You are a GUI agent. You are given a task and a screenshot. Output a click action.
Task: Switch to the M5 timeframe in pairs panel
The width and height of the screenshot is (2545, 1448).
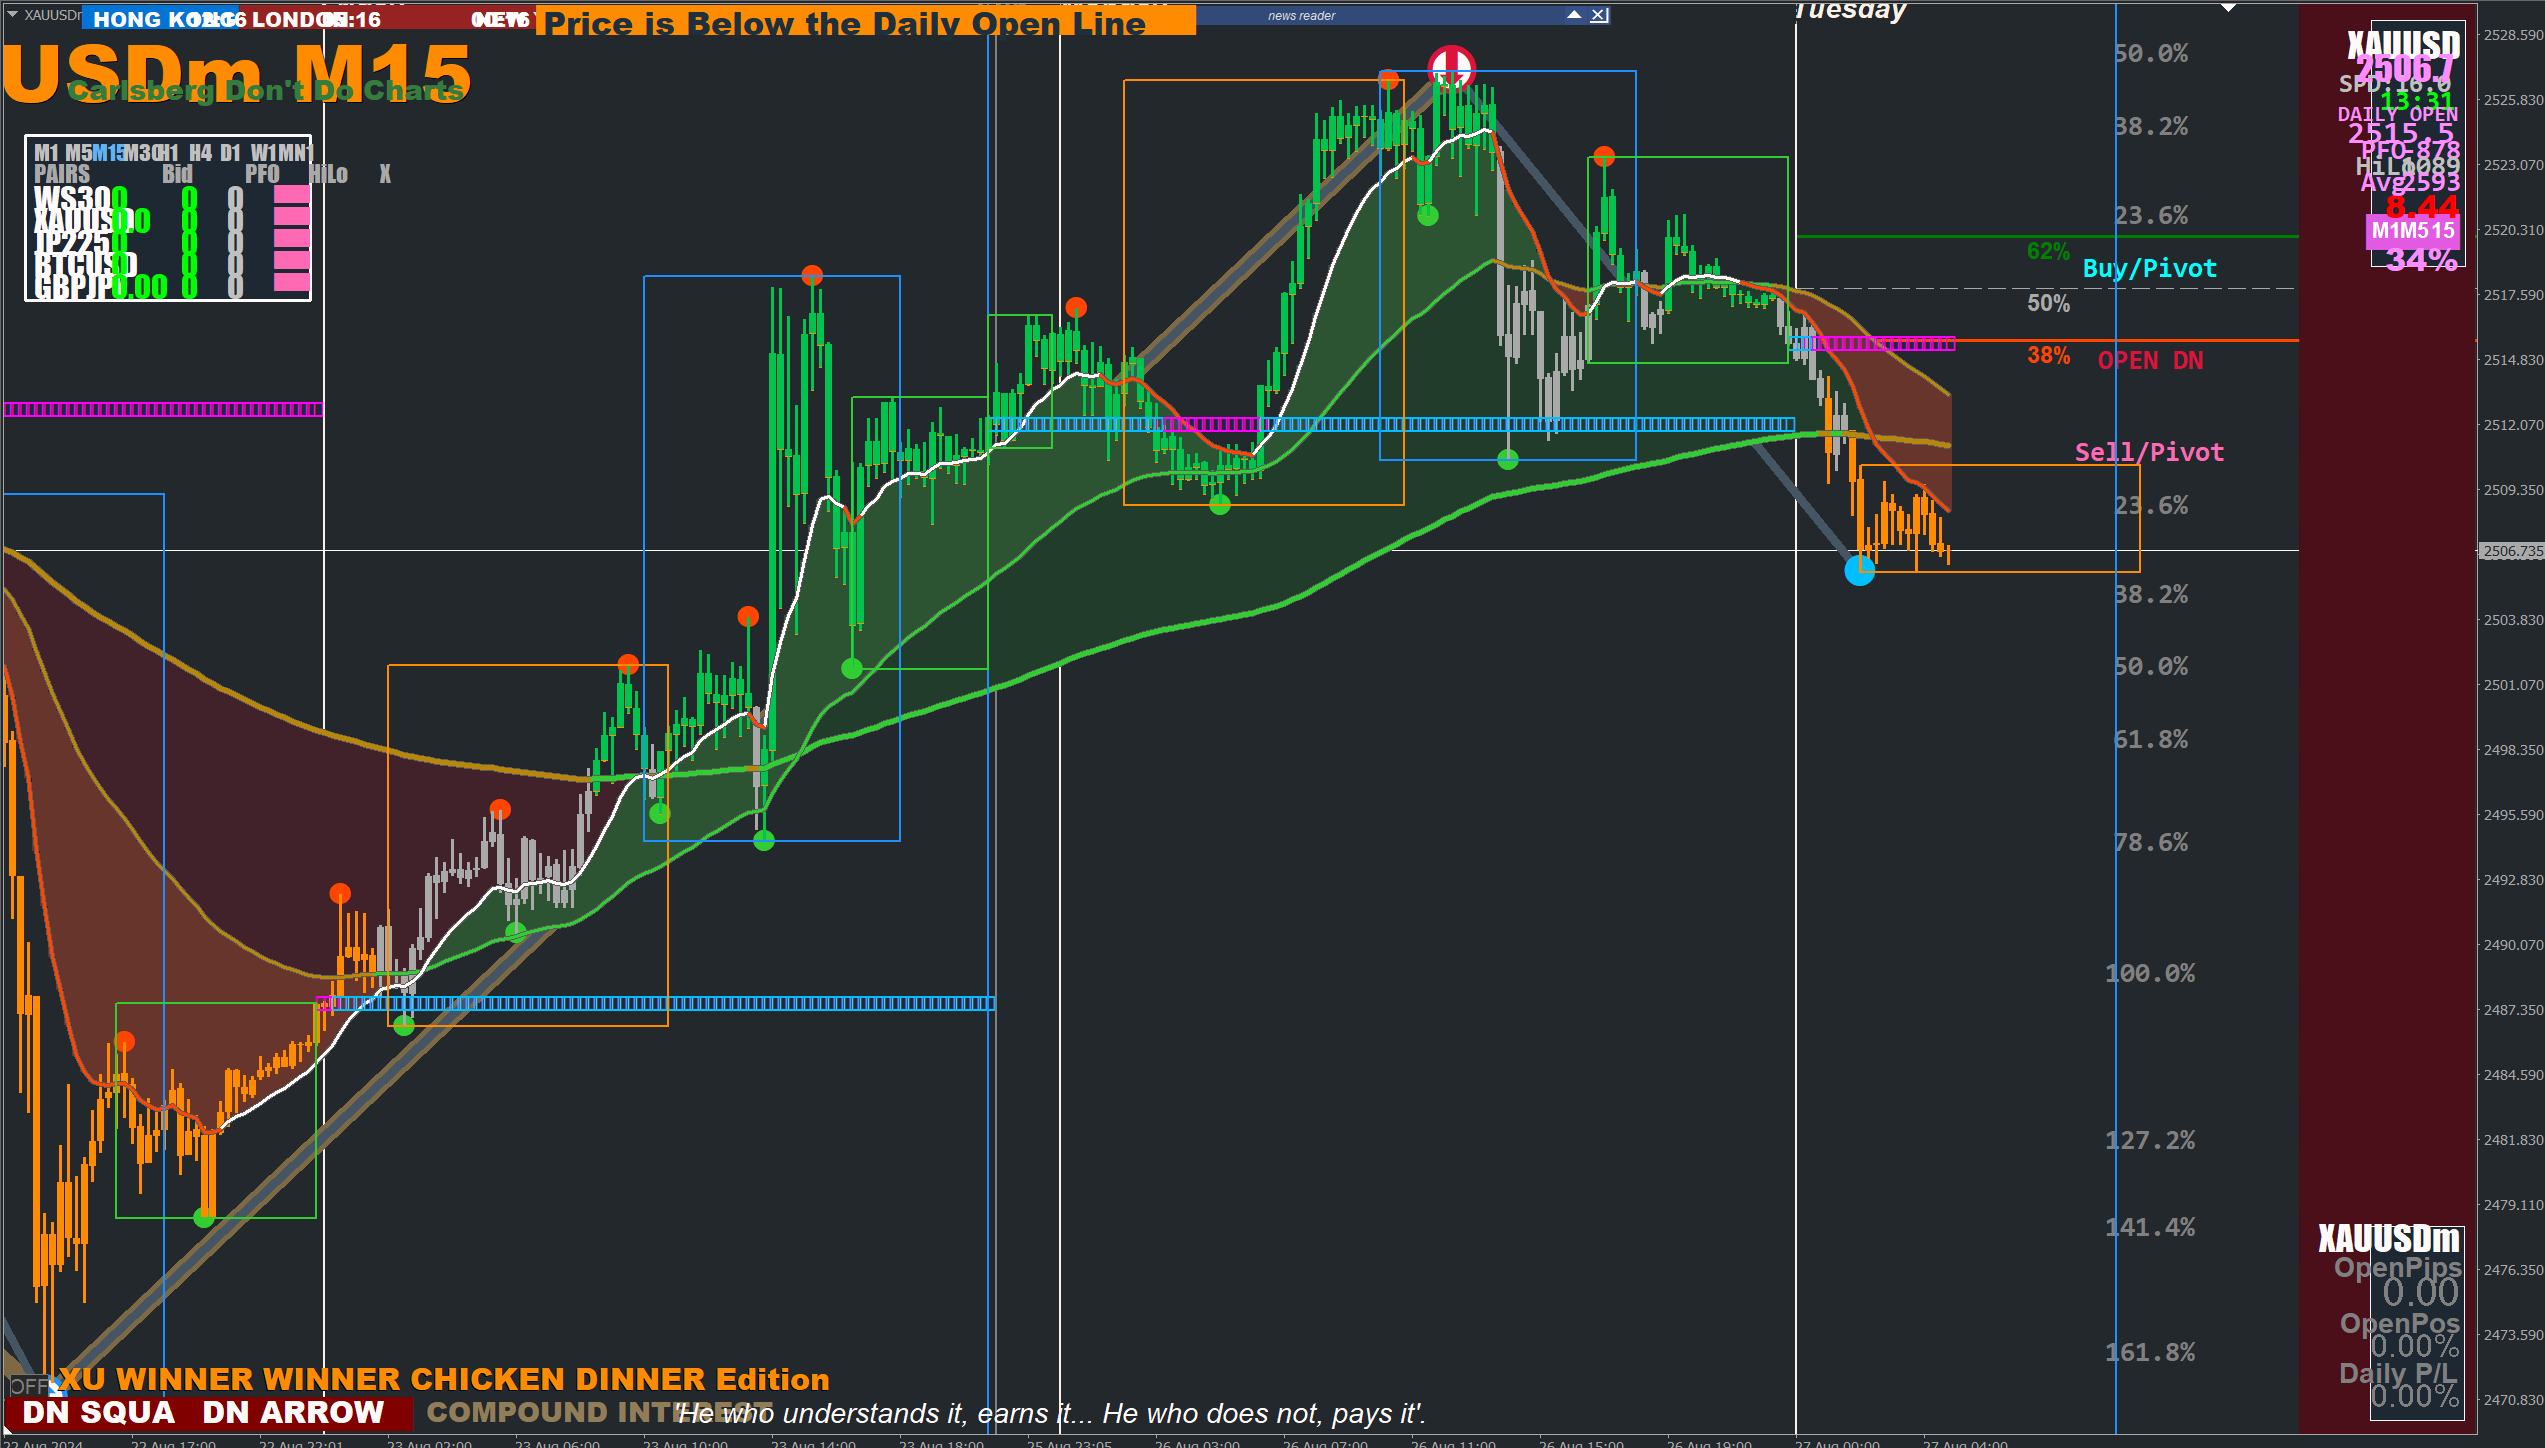[x=78, y=153]
